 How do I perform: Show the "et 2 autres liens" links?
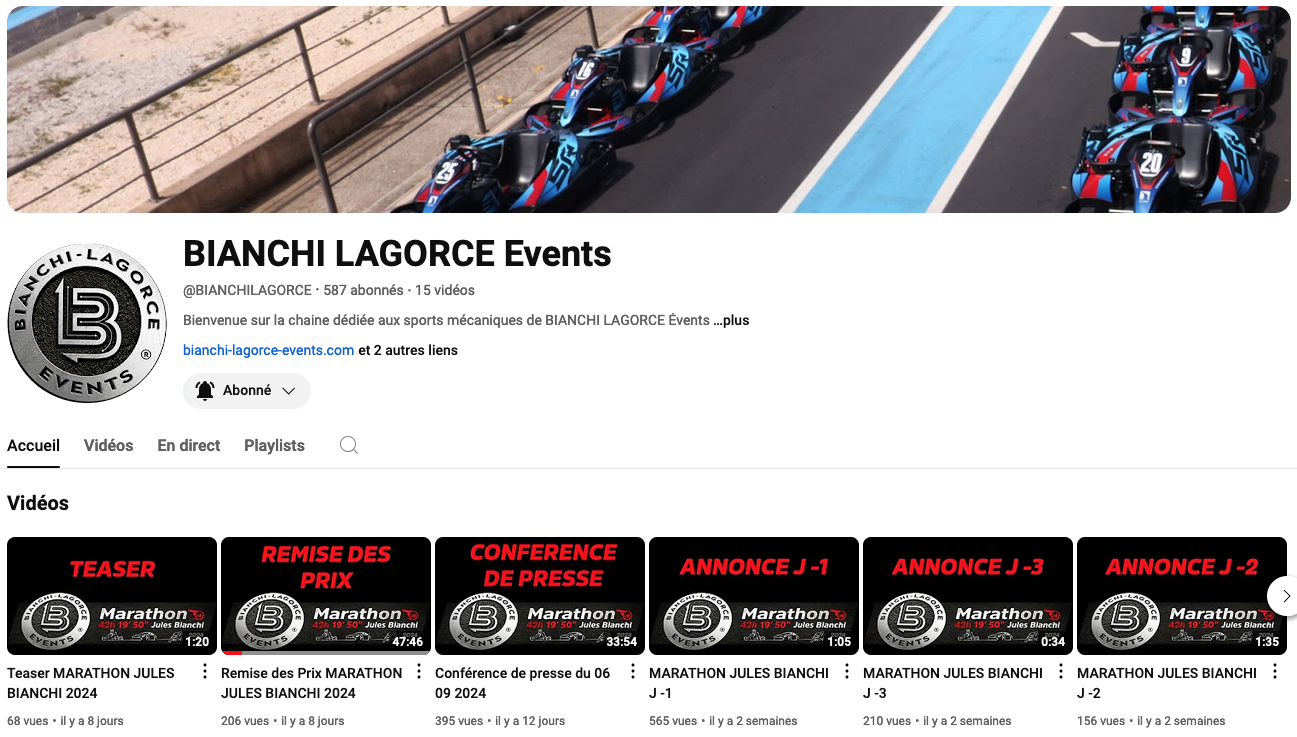coord(408,351)
